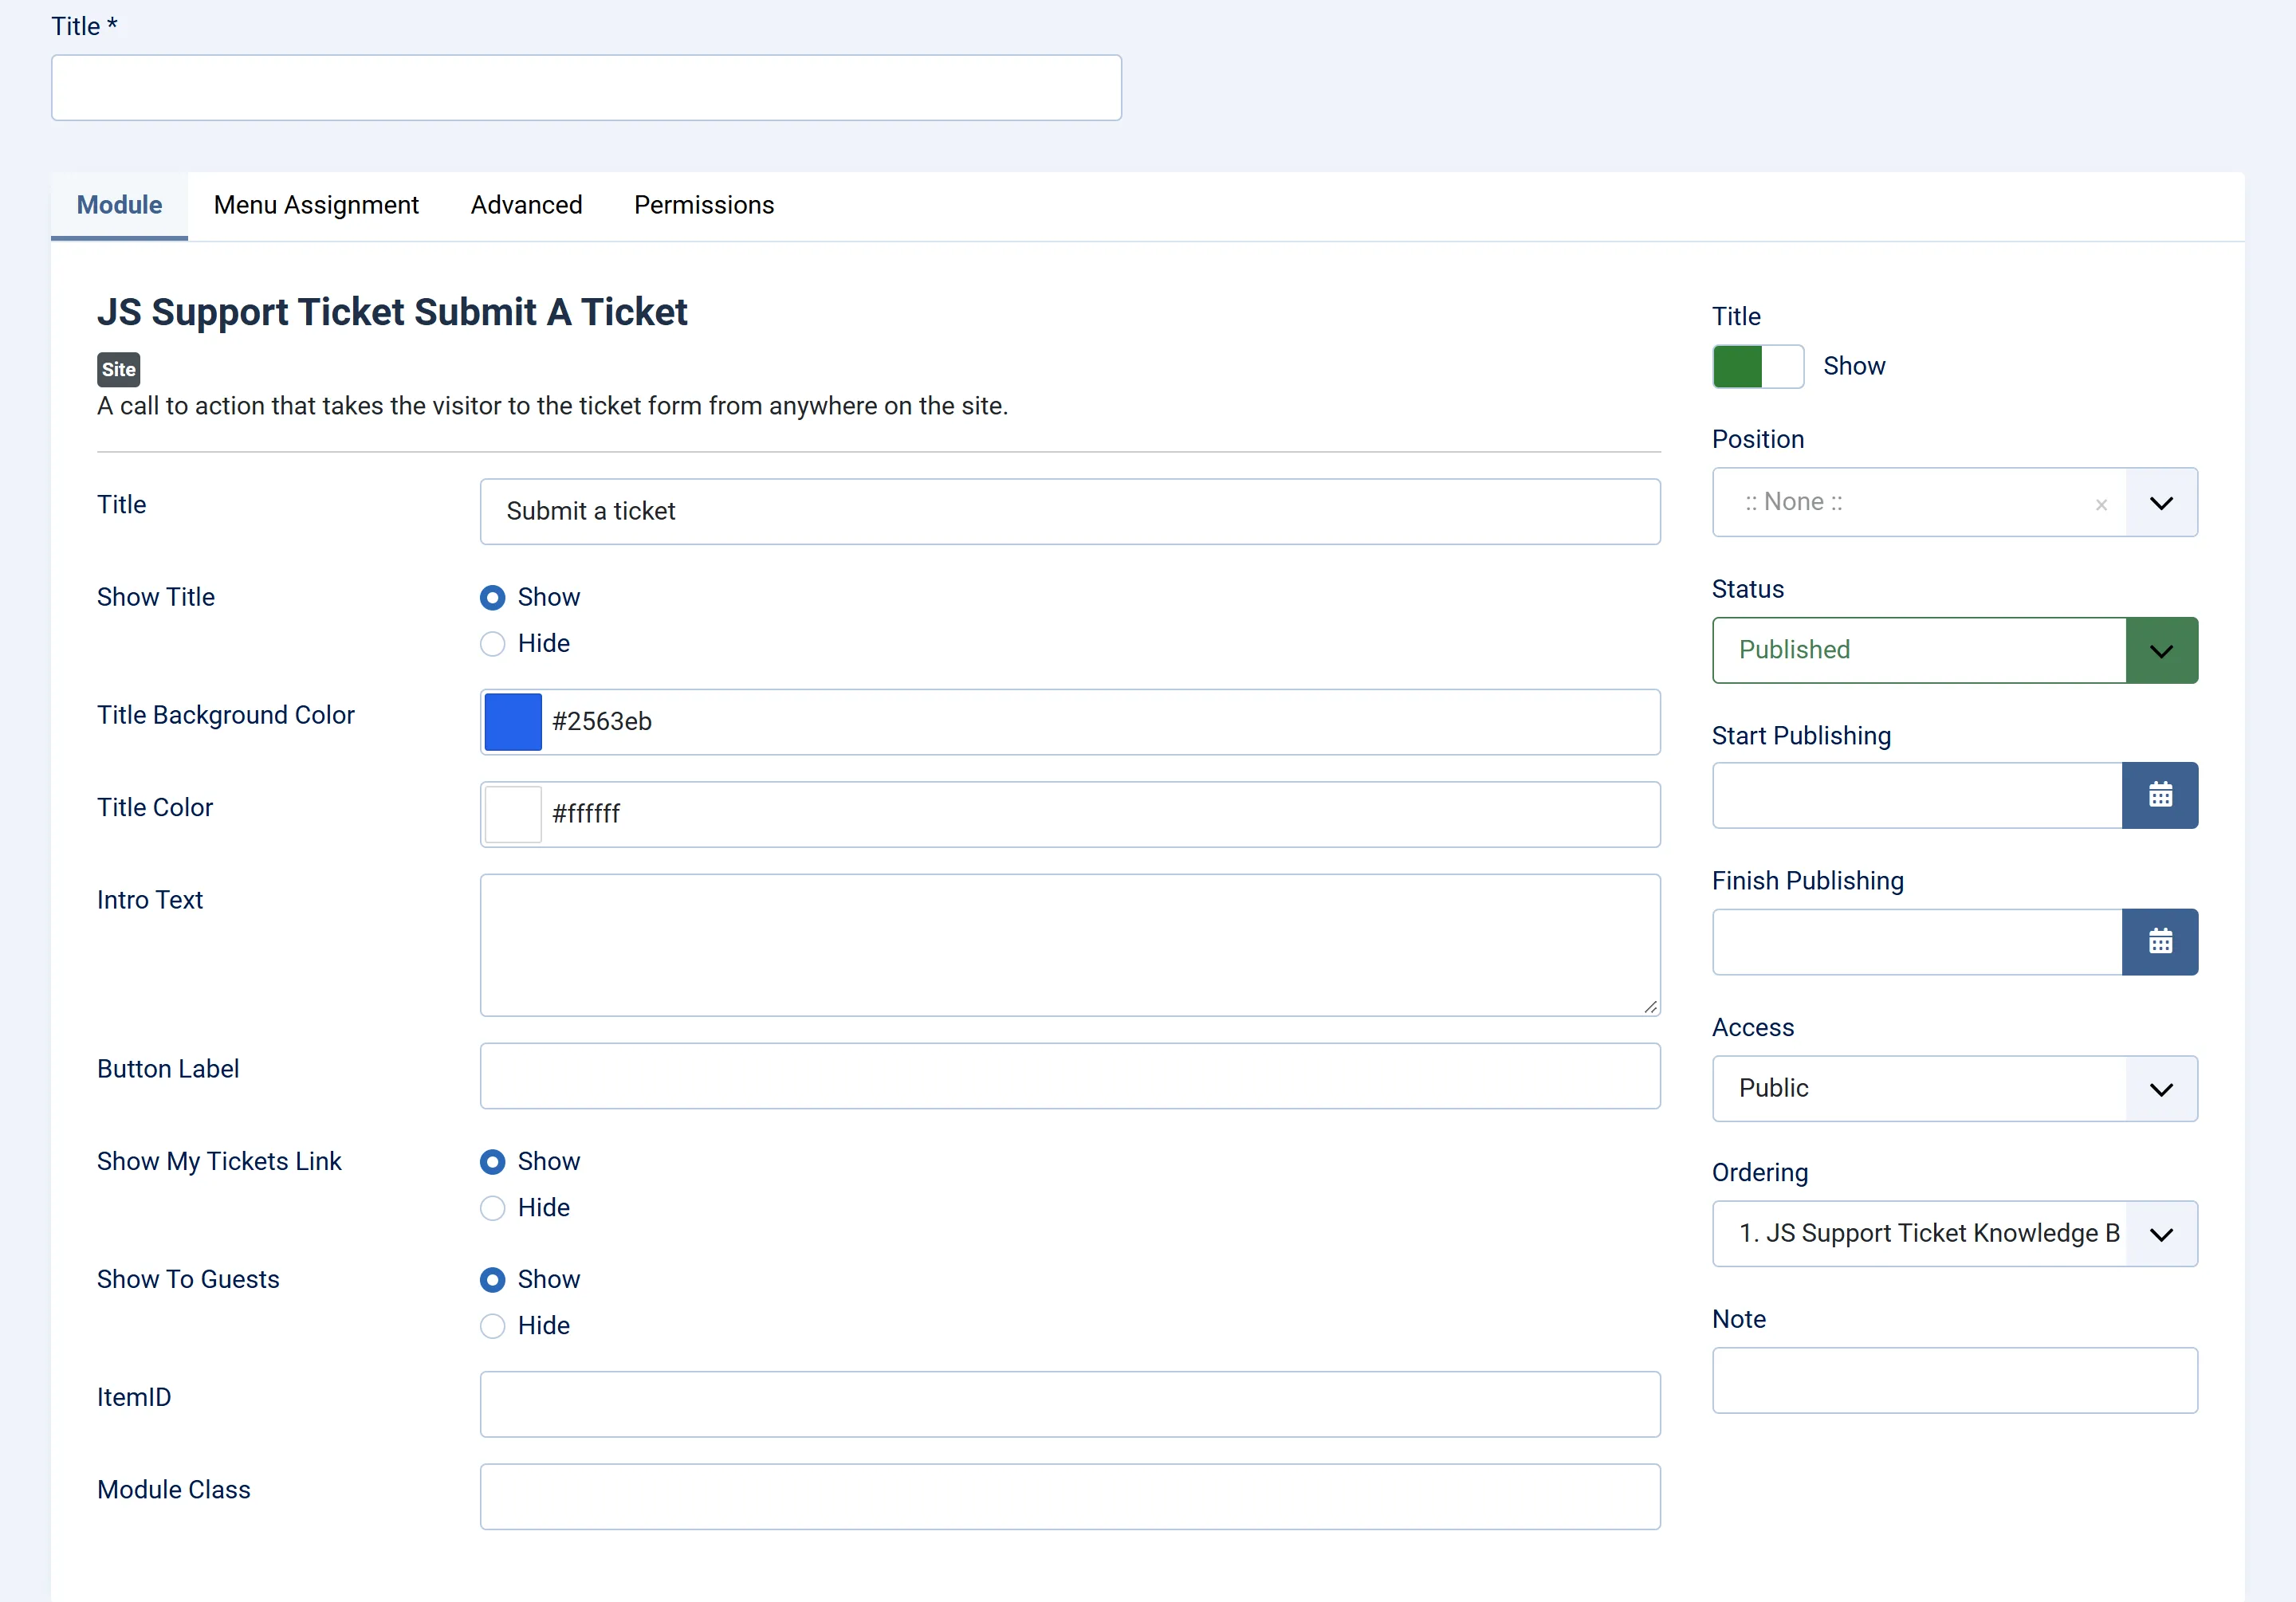
Task: Focus the ItemID field
Action: pos(1070,1404)
